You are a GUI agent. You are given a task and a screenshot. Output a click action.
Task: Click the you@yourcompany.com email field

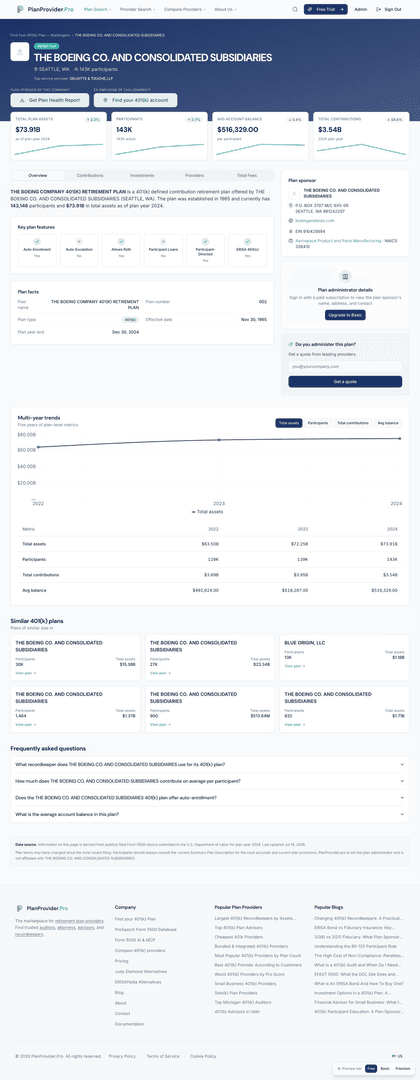(345, 366)
